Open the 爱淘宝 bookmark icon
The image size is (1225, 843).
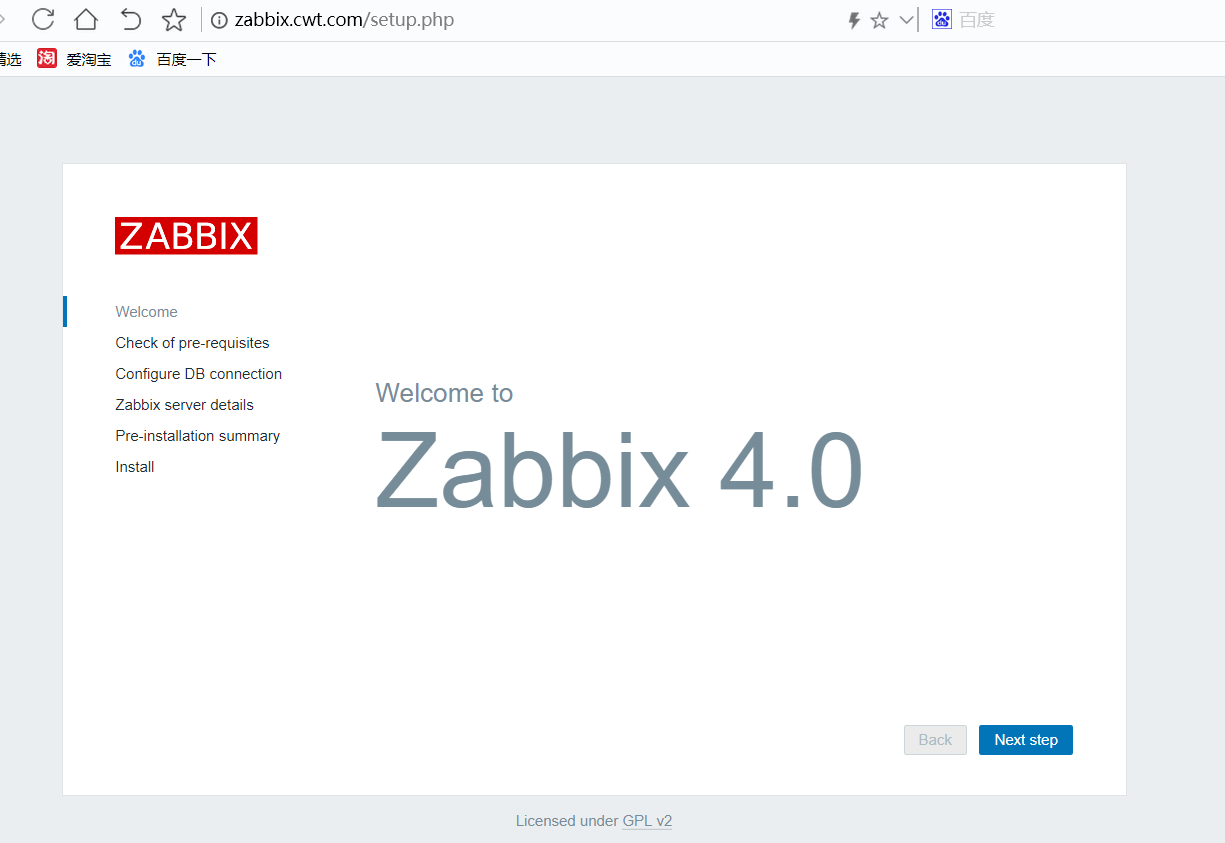click(47, 58)
